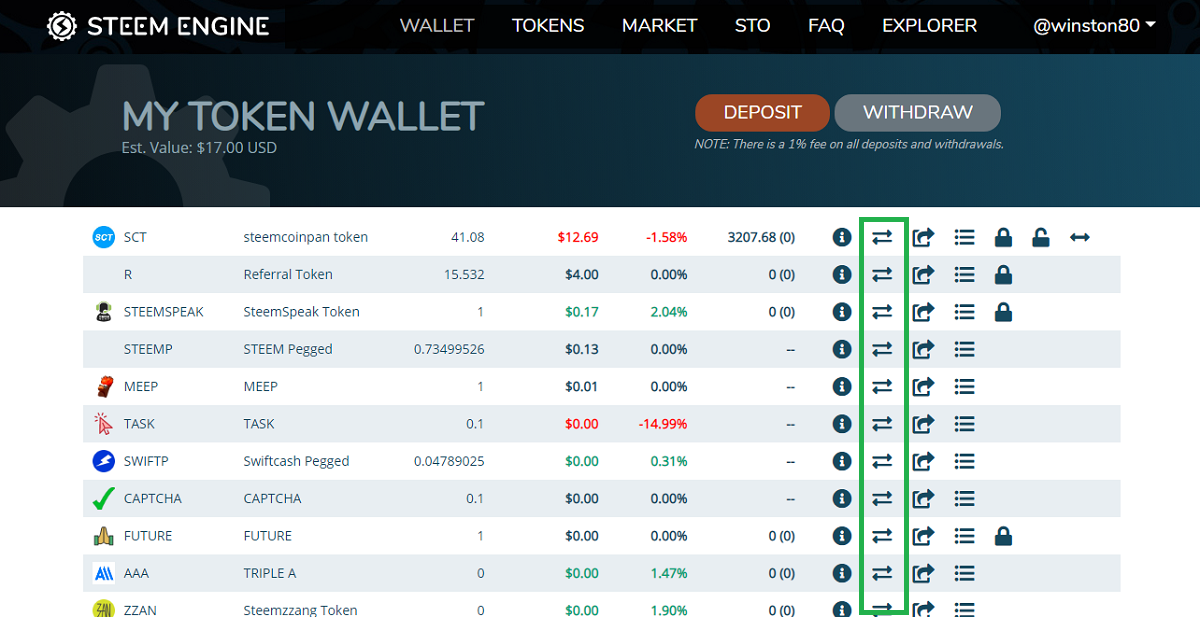Click the MEEP token logo

(x=103, y=386)
